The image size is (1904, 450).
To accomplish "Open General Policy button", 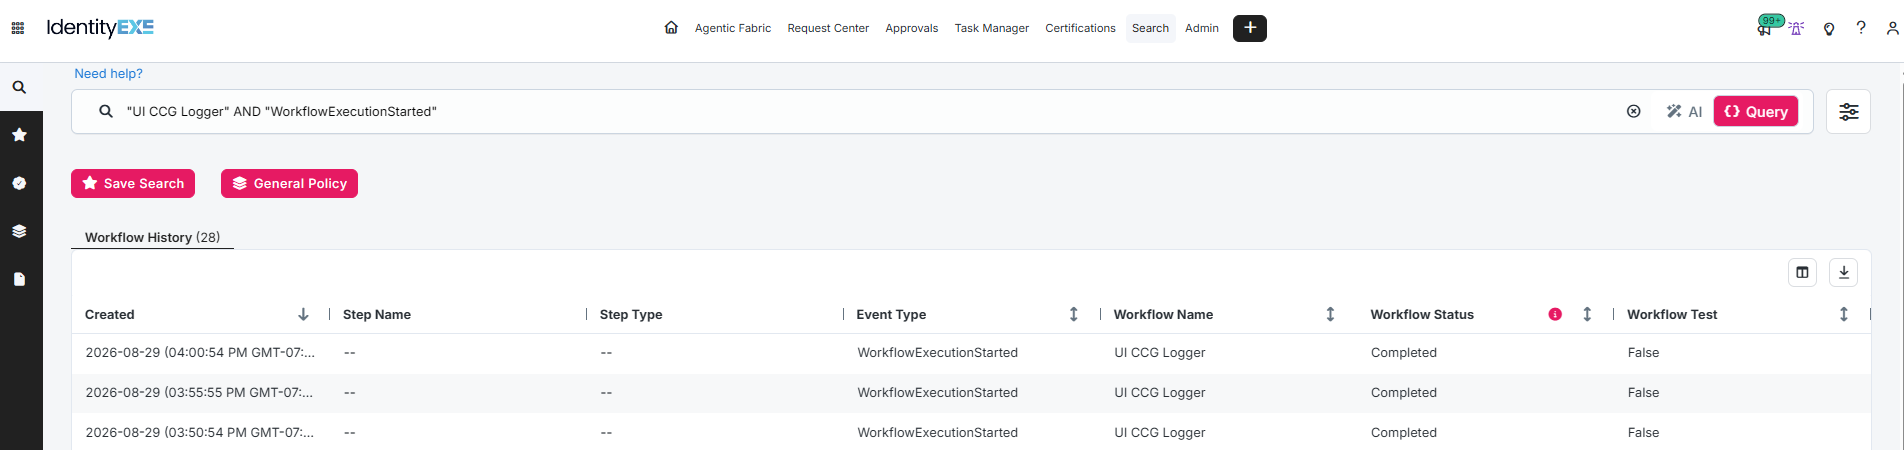I will (x=289, y=184).
